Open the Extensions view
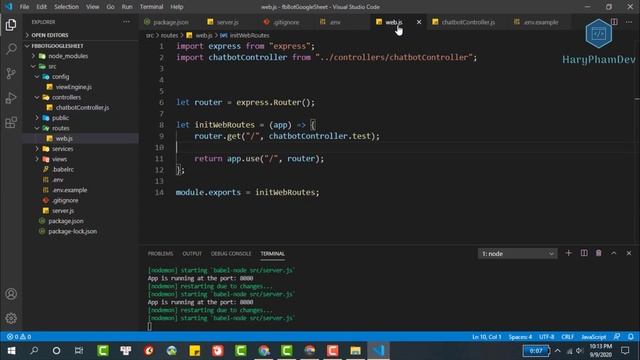 (11, 122)
